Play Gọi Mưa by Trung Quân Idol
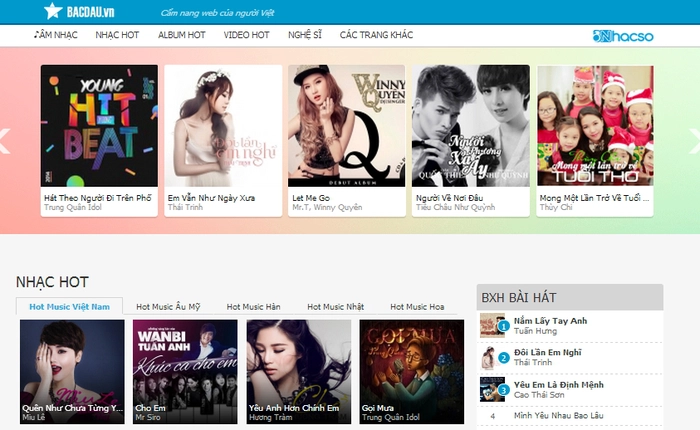The height and width of the screenshot is (430, 700). coord(412,372)
